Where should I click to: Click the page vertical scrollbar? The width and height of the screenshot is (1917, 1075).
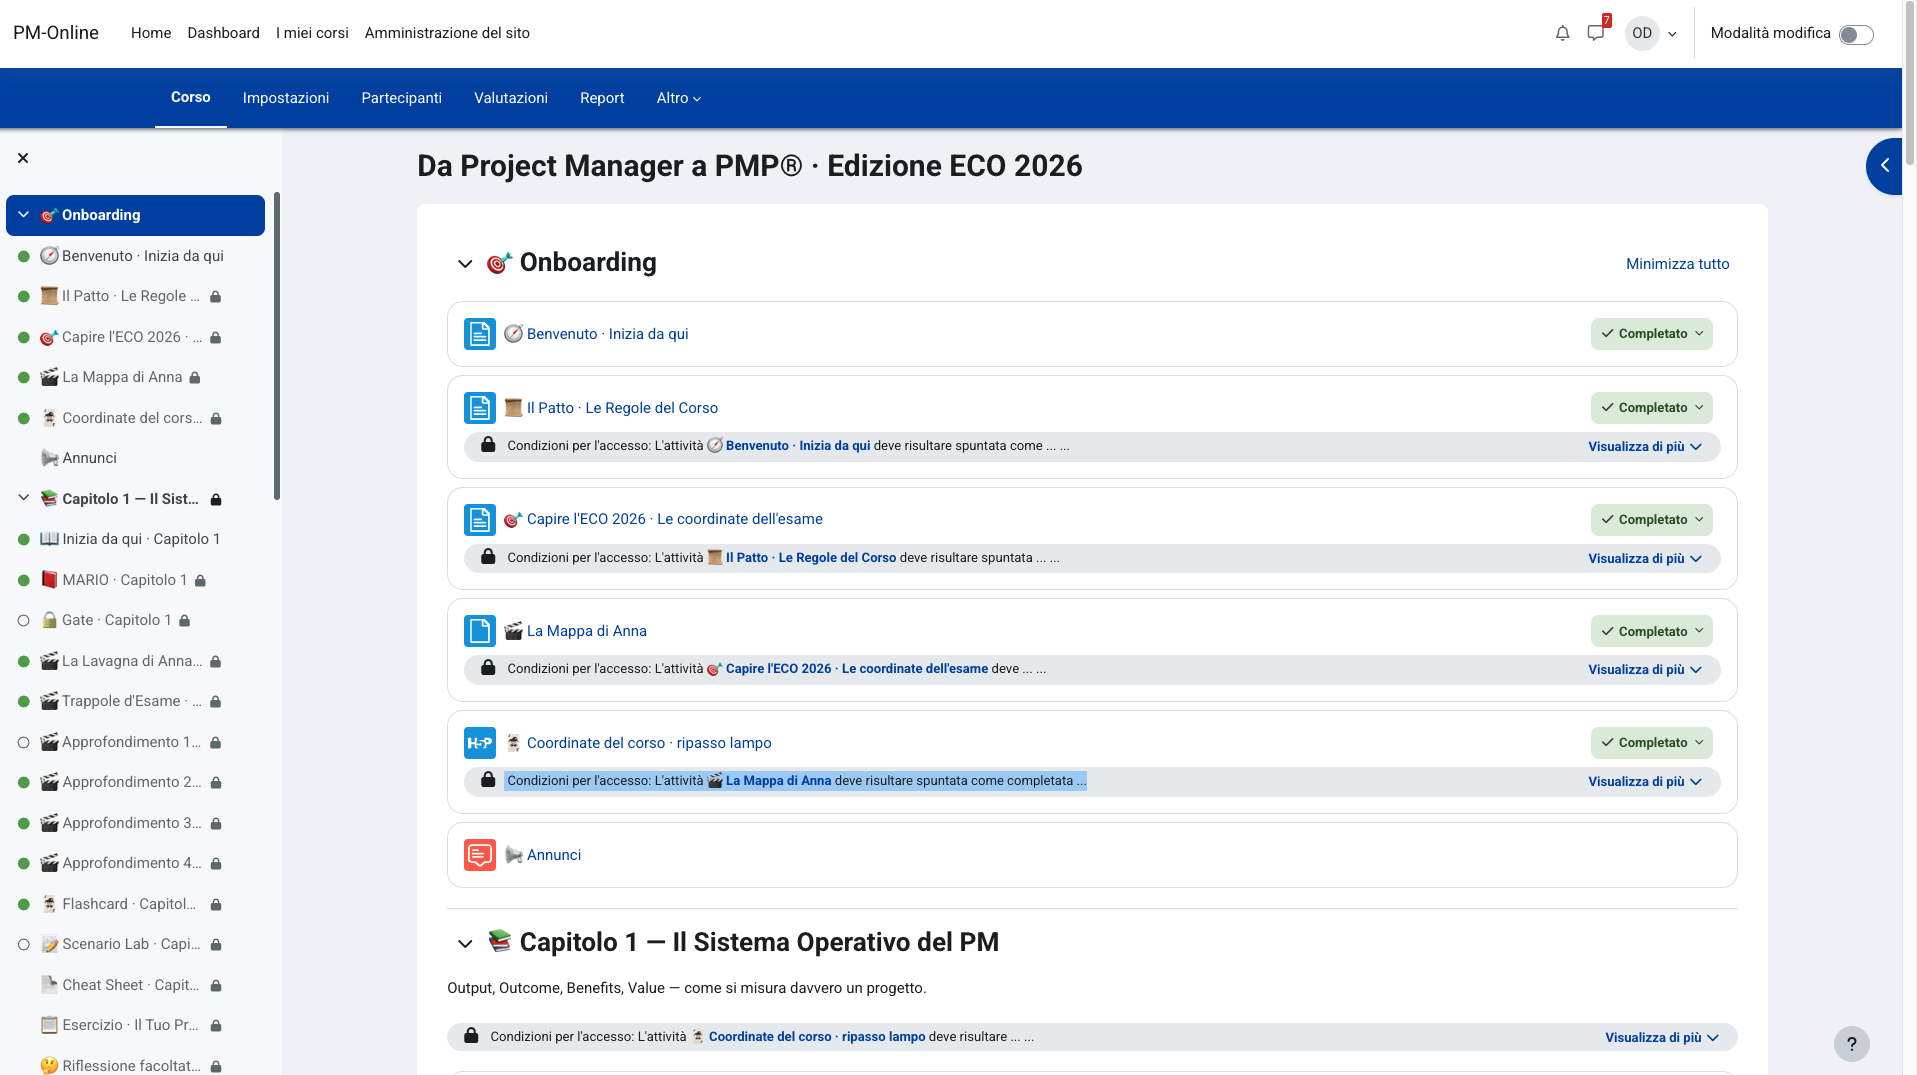(x=1910, y=85)
